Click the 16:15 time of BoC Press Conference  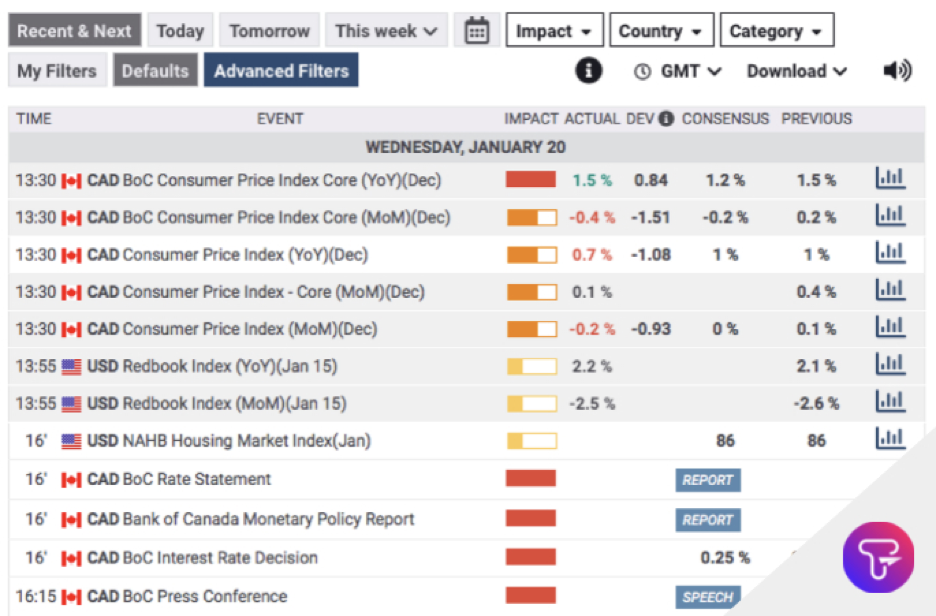[x=36, y=596]
